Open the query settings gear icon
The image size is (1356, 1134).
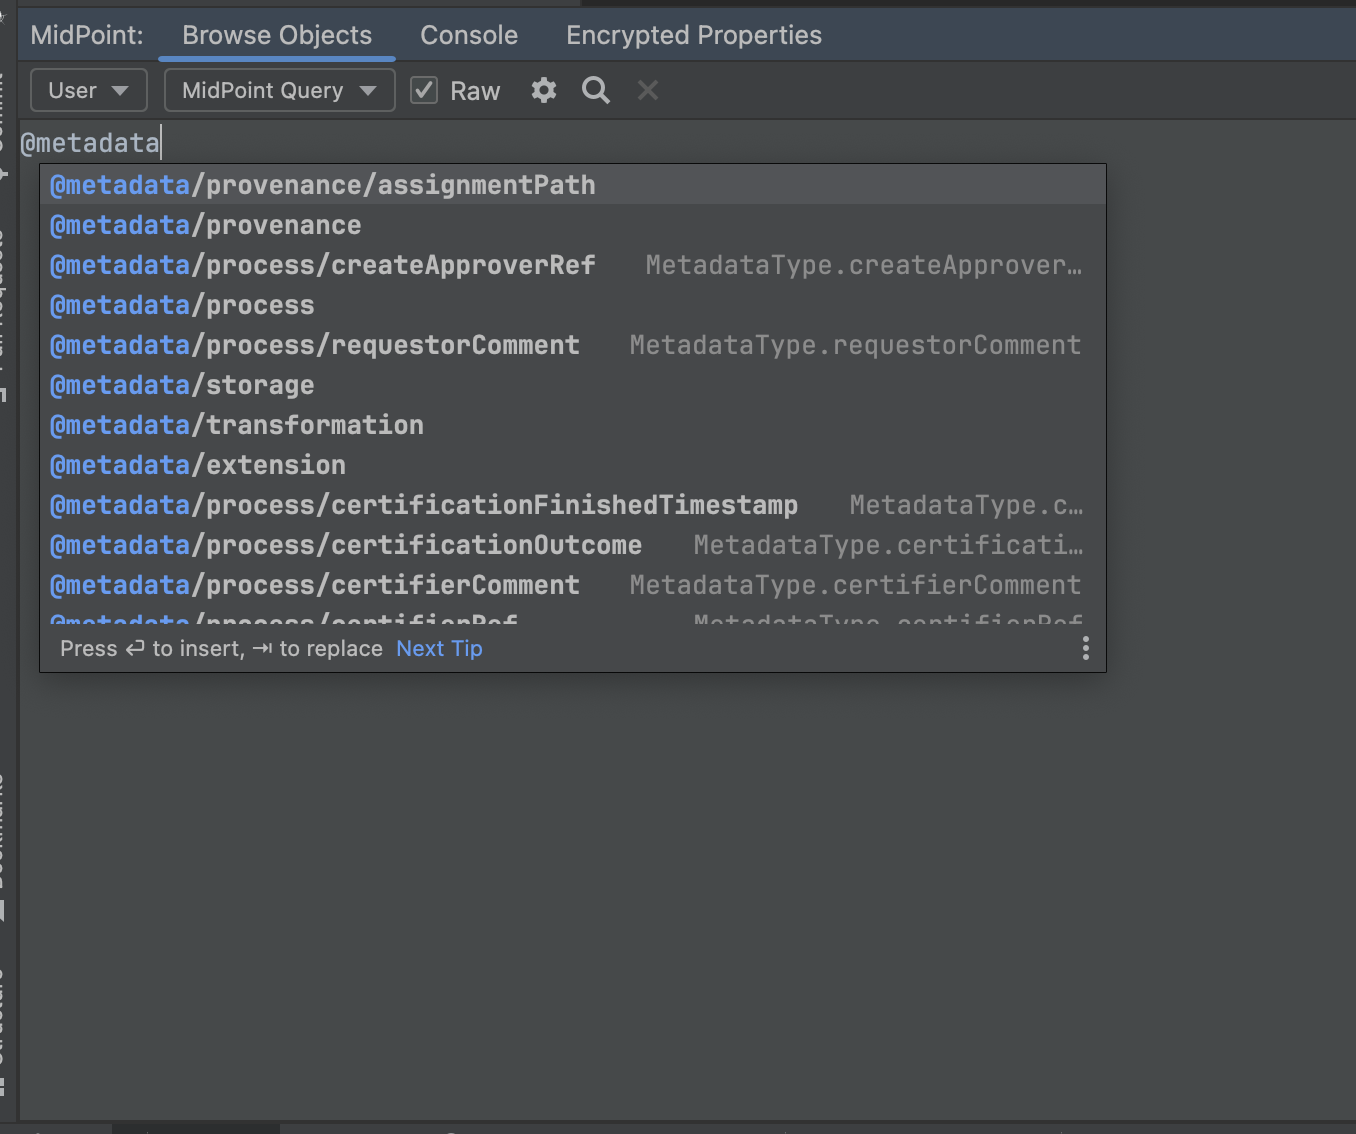point(543,90)
